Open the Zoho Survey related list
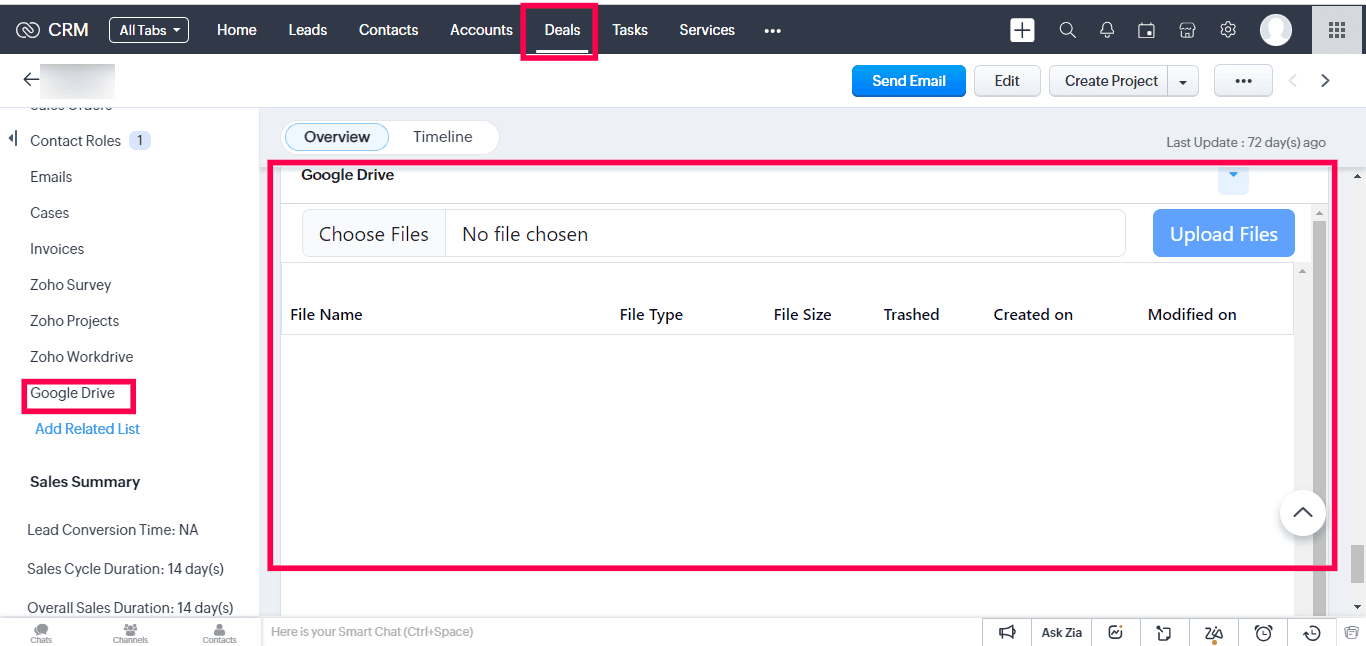Viewport: 1366px width, 646px height. point(71,285)
